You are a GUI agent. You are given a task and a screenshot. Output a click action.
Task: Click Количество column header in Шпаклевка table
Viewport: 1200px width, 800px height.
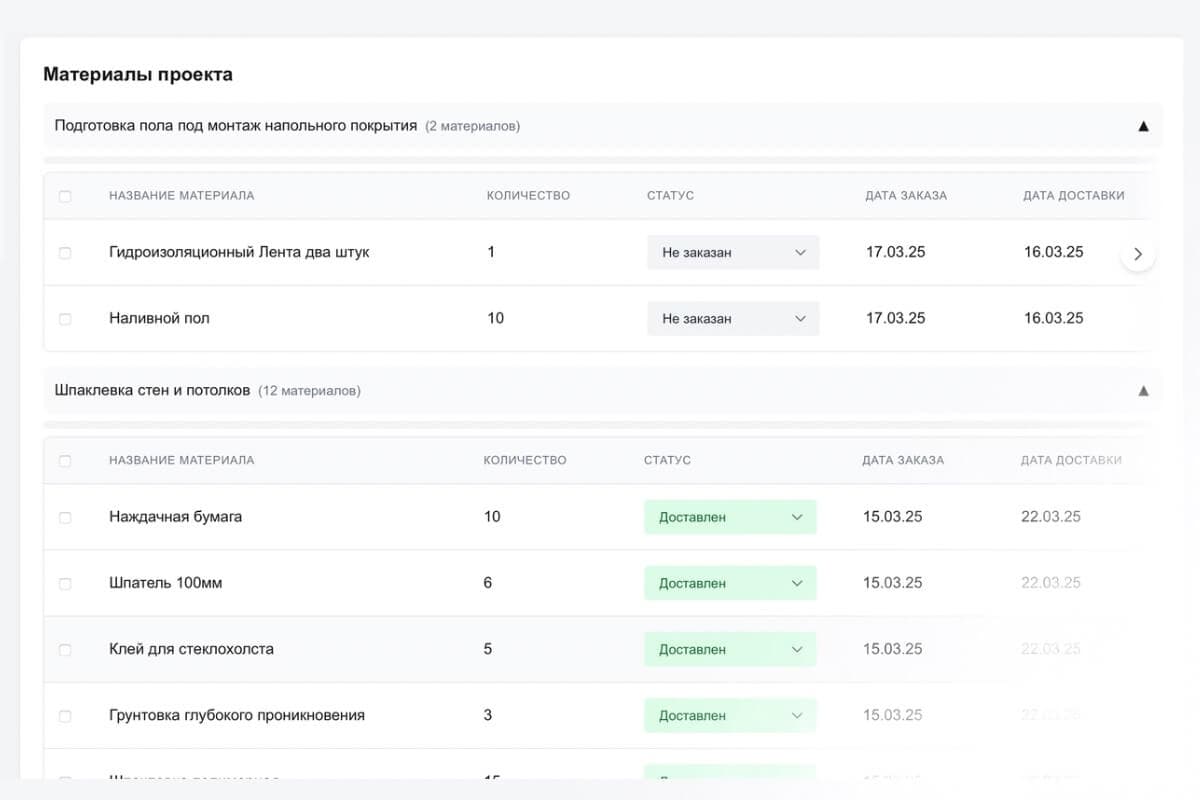(524, 461)
